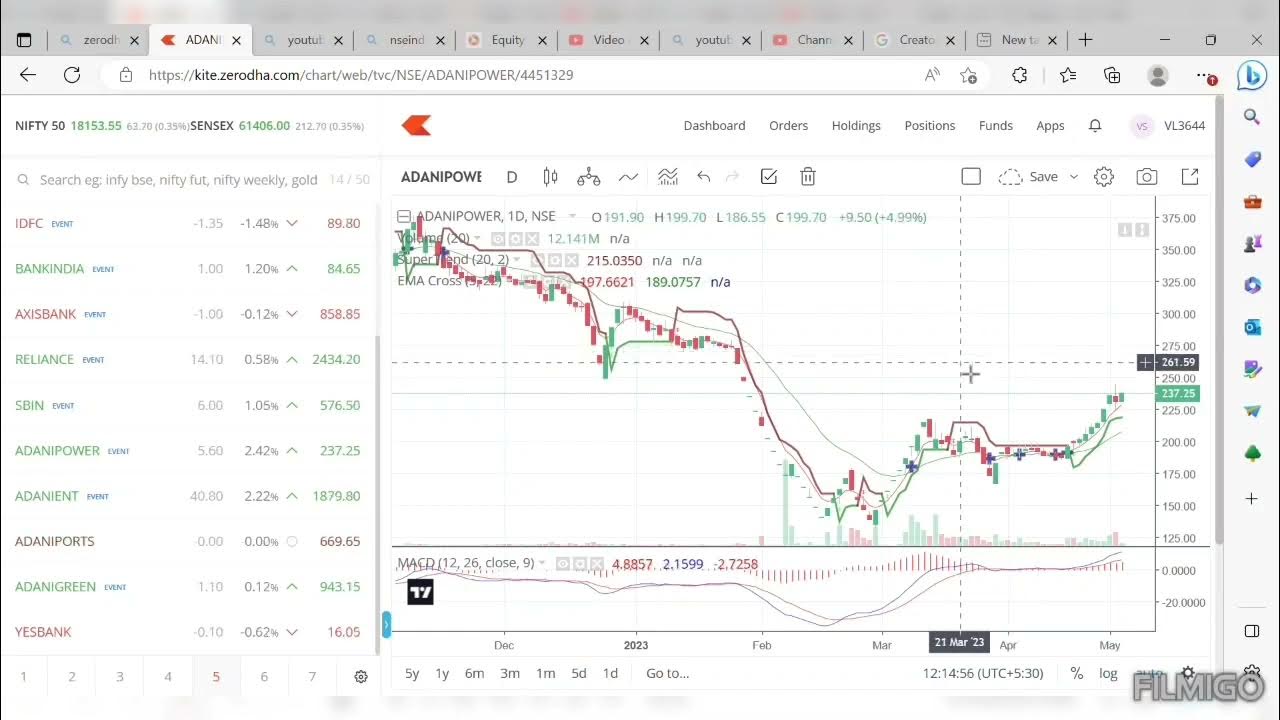Set chart range to 1m
The image size is (1280, 720).
pos(545,674)
